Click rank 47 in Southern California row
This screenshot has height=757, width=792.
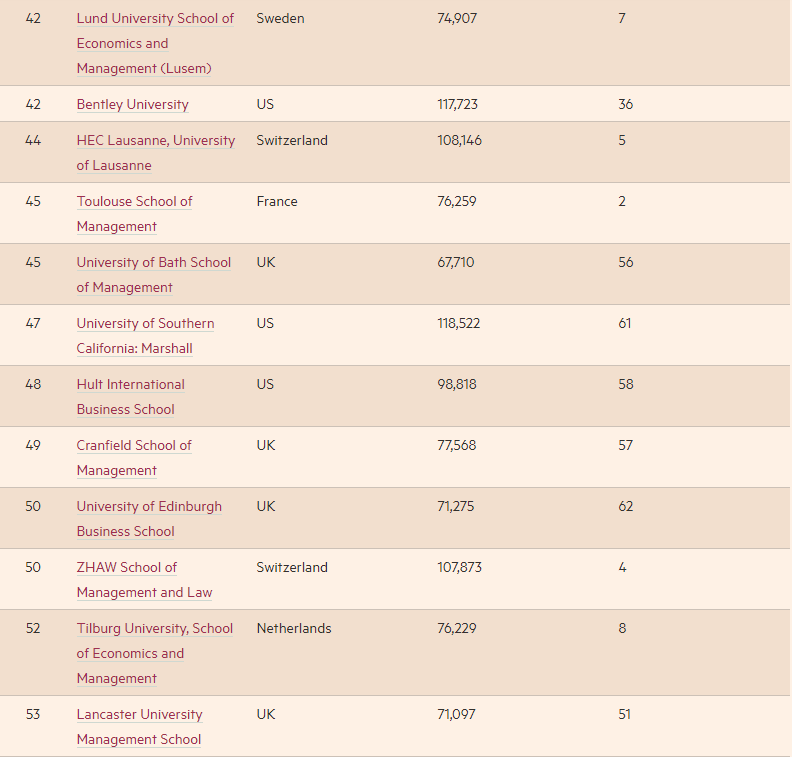pos(33,324)
